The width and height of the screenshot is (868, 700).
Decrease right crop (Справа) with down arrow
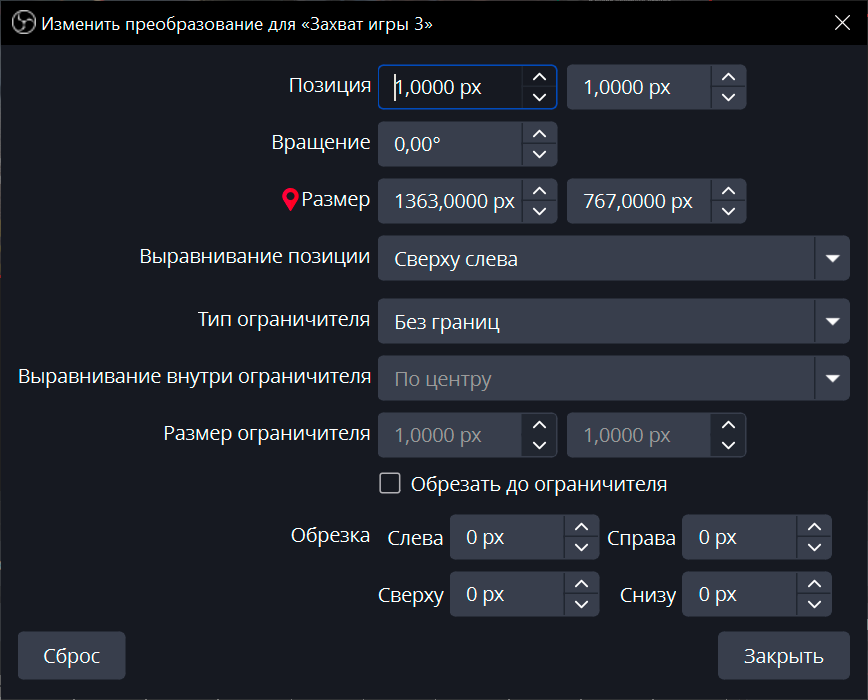(x=814, y=547)
